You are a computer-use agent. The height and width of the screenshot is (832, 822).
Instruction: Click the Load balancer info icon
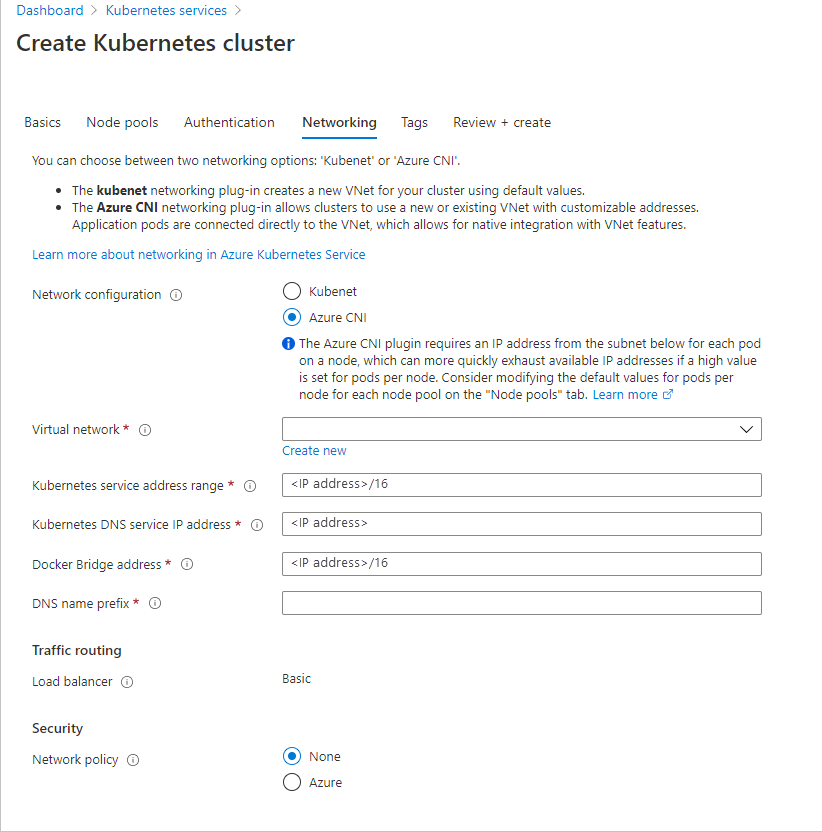[x=126, y=682]
